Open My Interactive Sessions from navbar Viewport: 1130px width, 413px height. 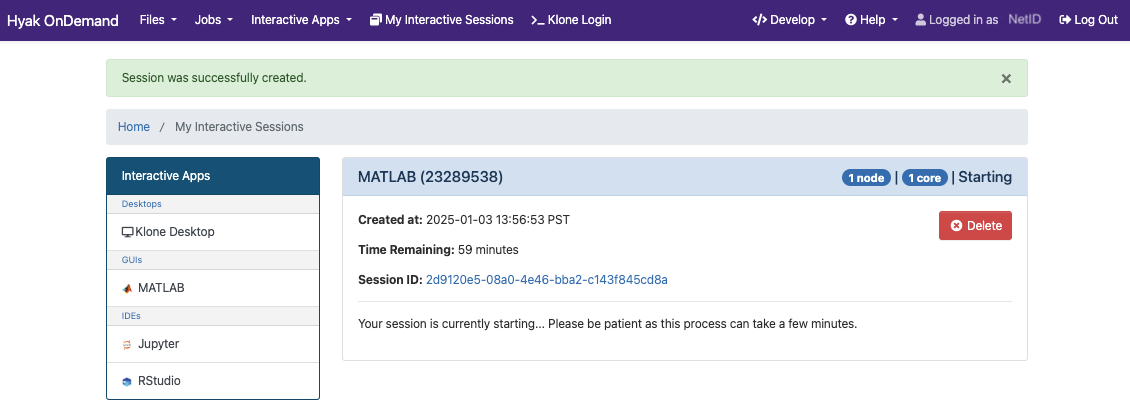pyautogui.click(x=441, y=20)
